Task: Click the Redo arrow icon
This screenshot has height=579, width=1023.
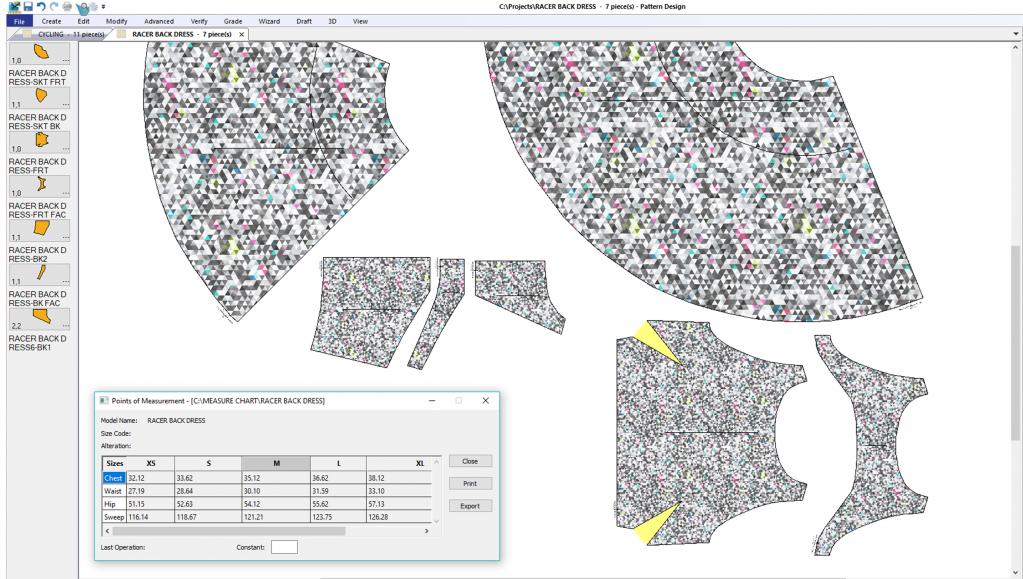Action: [52, 7]
